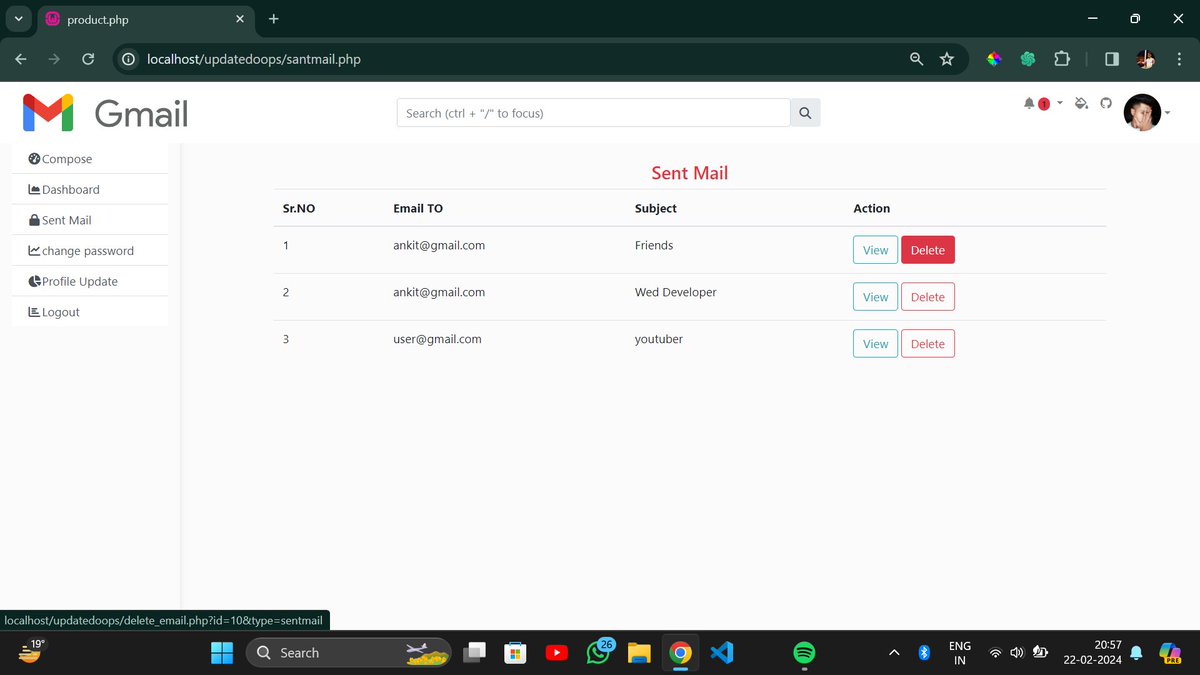Open the Extensions puzzle icon
This screenshot has width=1200, height=675.
point(1062,59)
